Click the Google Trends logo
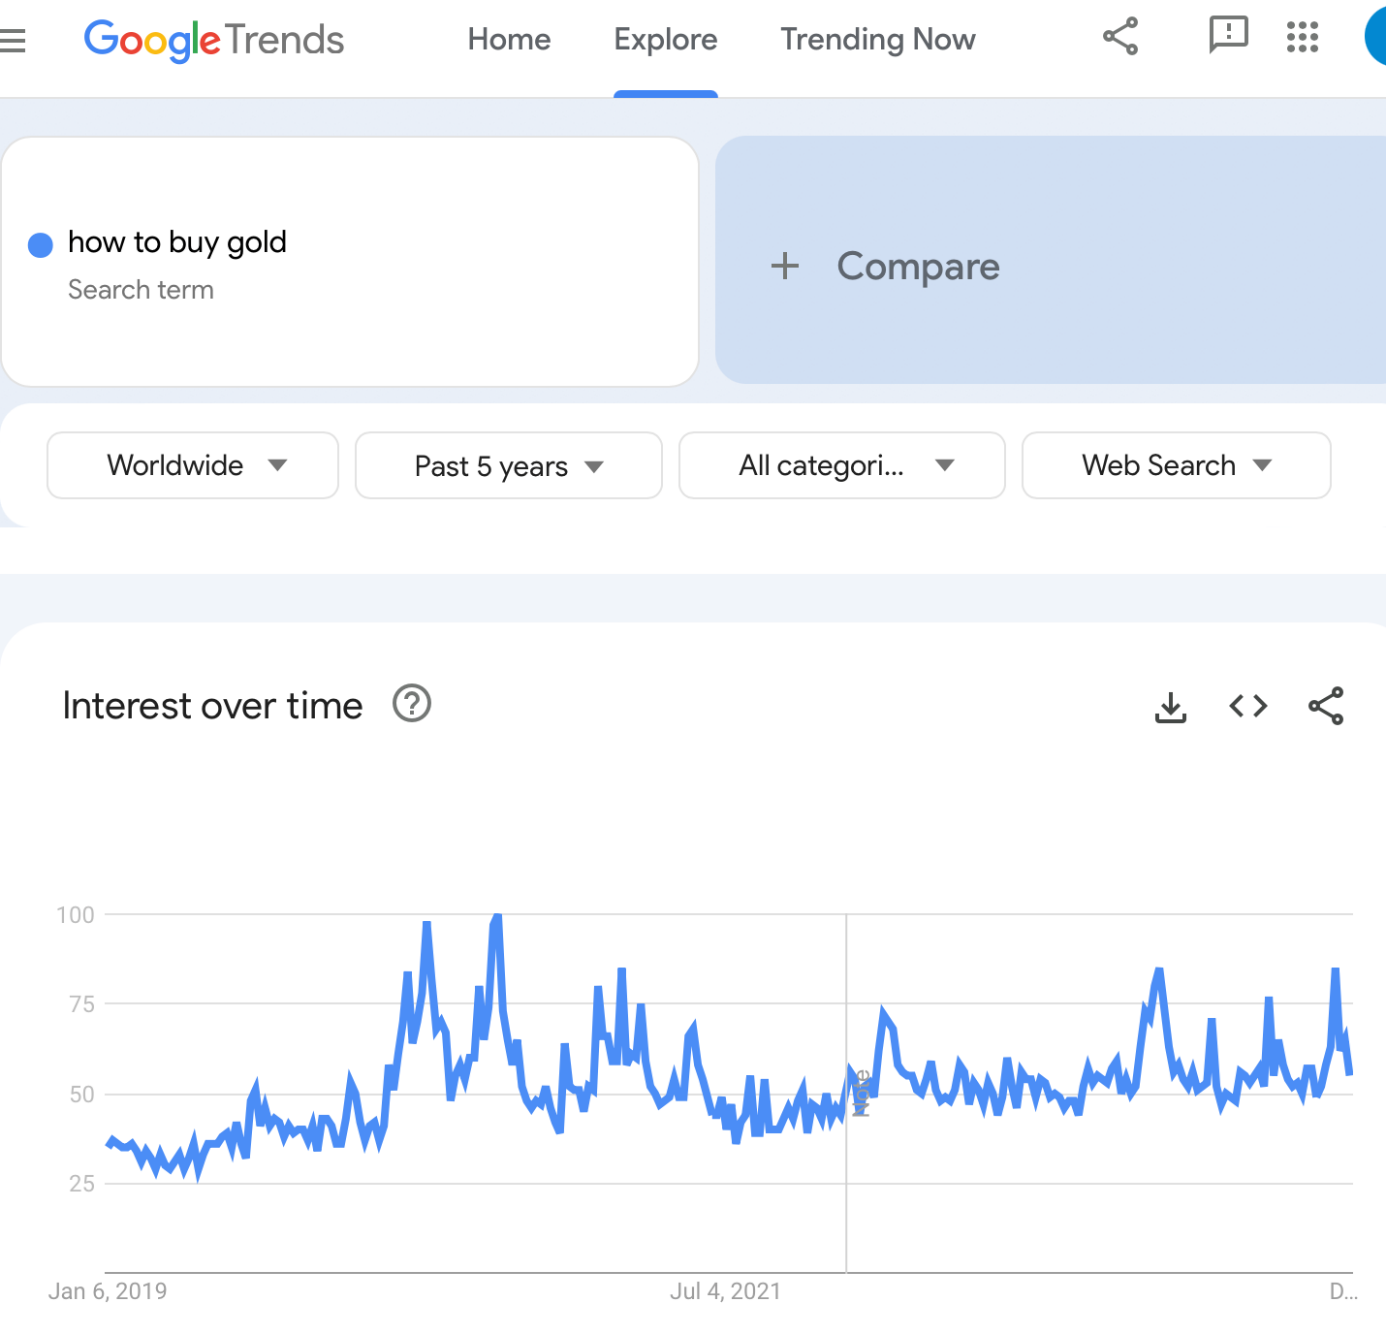 tap(214, 40)
